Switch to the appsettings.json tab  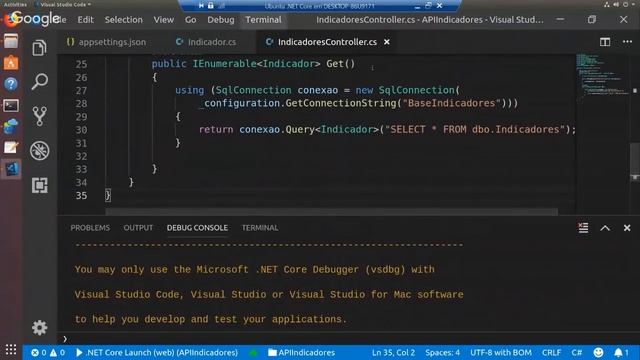tap(106, 42)
